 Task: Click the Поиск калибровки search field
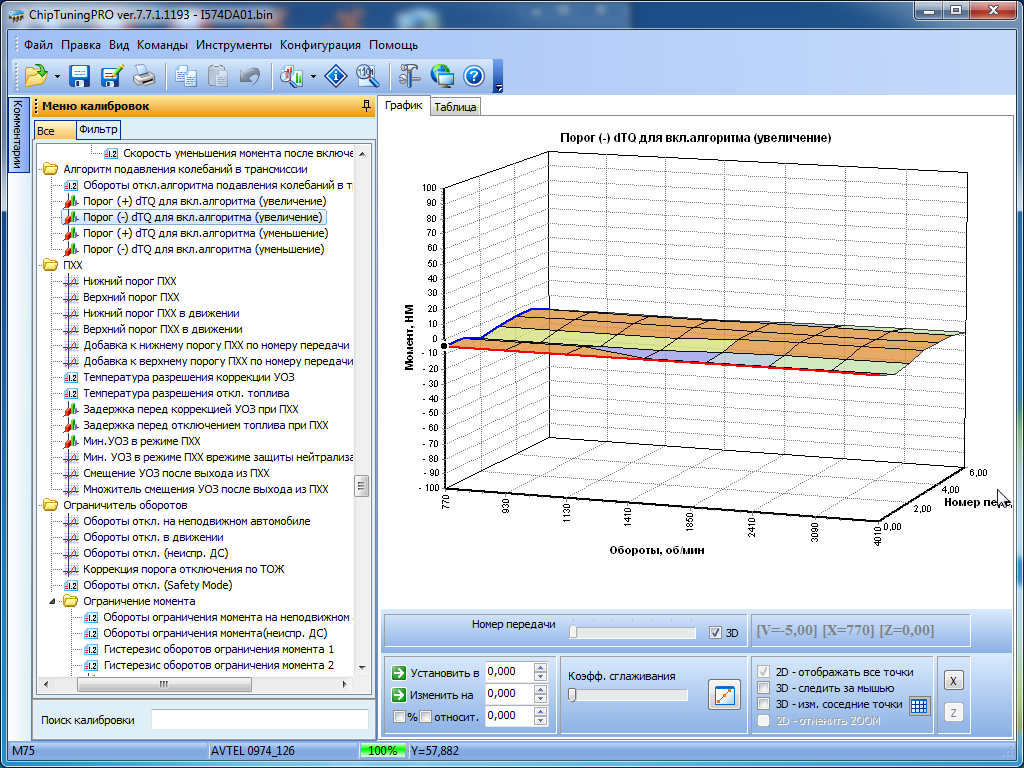click(x=259, y=720)
